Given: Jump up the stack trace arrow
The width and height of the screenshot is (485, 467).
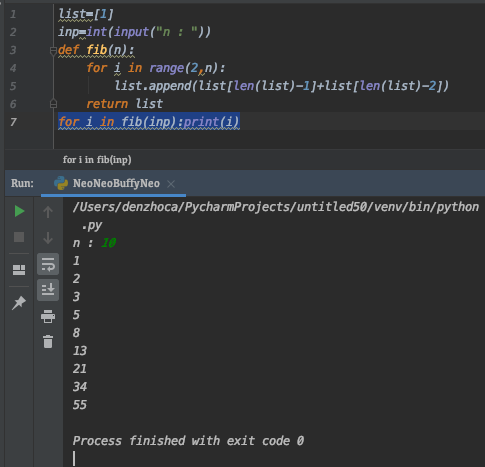Looking at the screenshot, I should click(x=48, y=212).
